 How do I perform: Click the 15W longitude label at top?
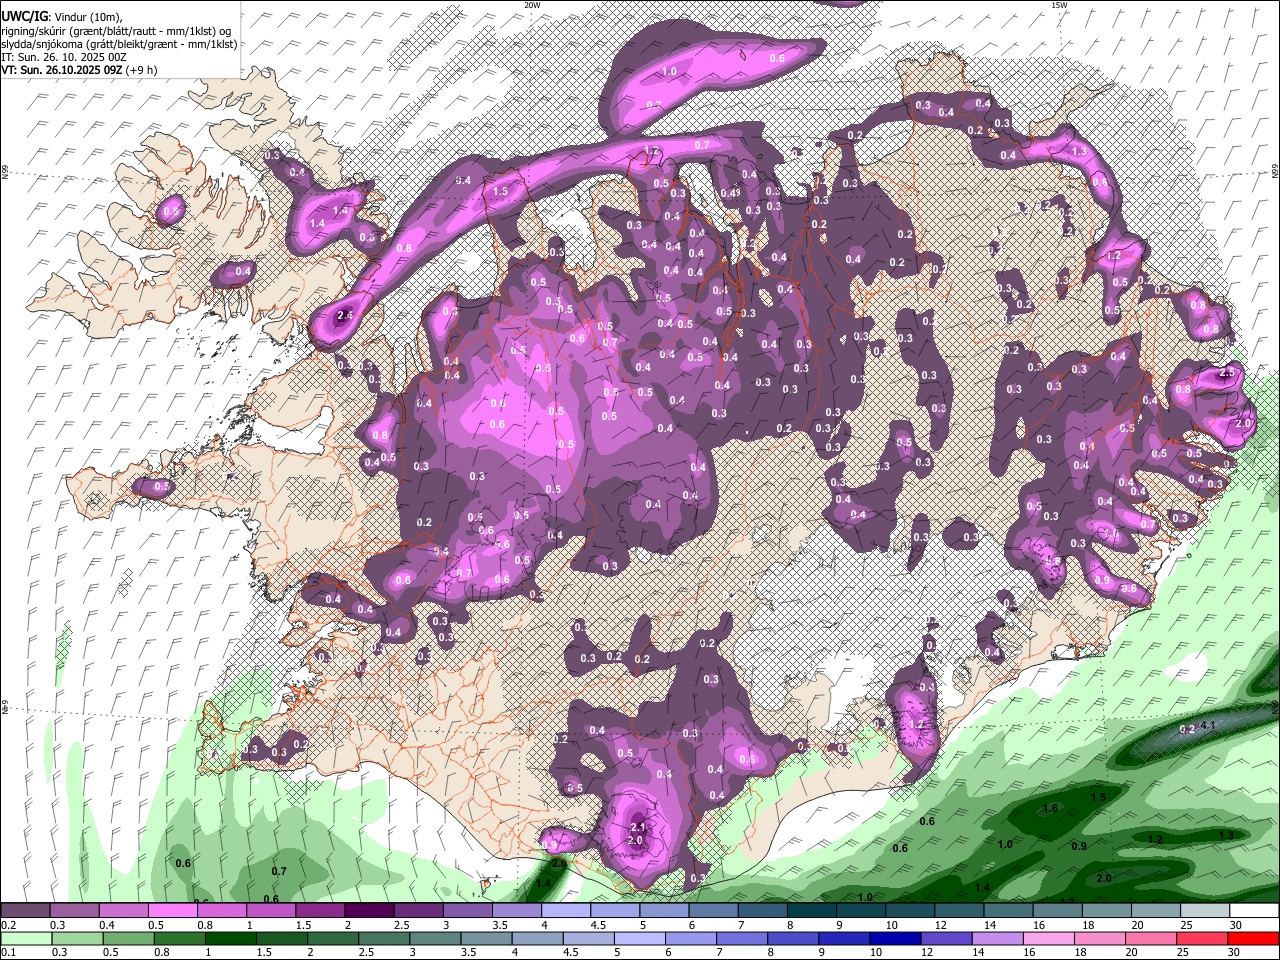tap(1059, 5)
